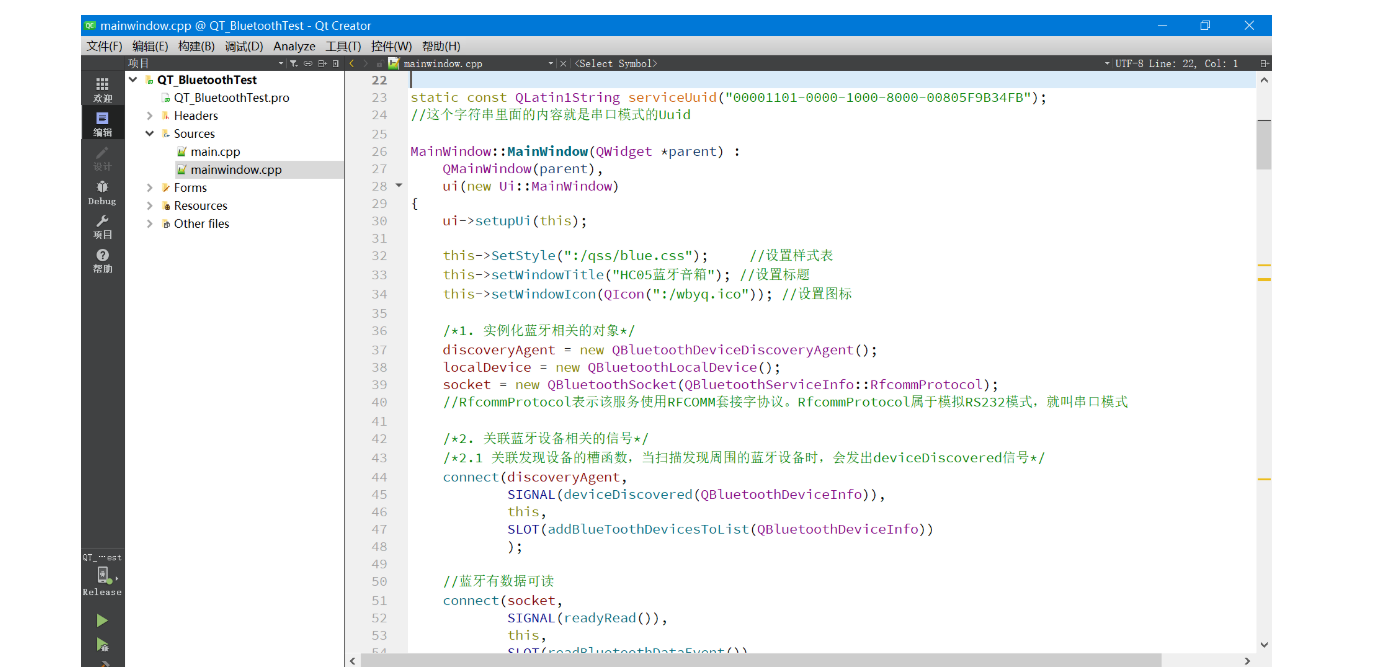Go forward in editor navigation history

click(x=365, y=63)
